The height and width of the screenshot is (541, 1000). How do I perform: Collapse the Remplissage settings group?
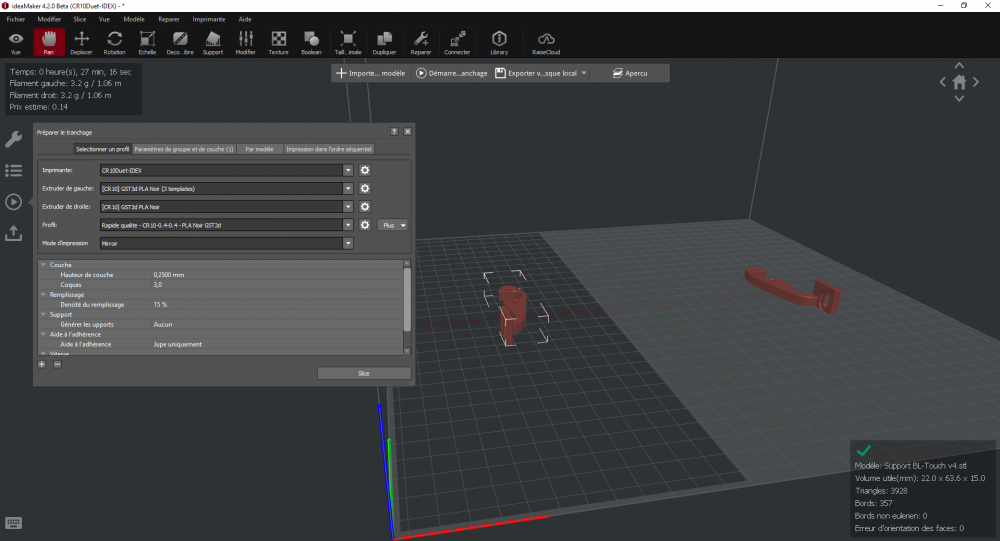click(x=43, y=295)
